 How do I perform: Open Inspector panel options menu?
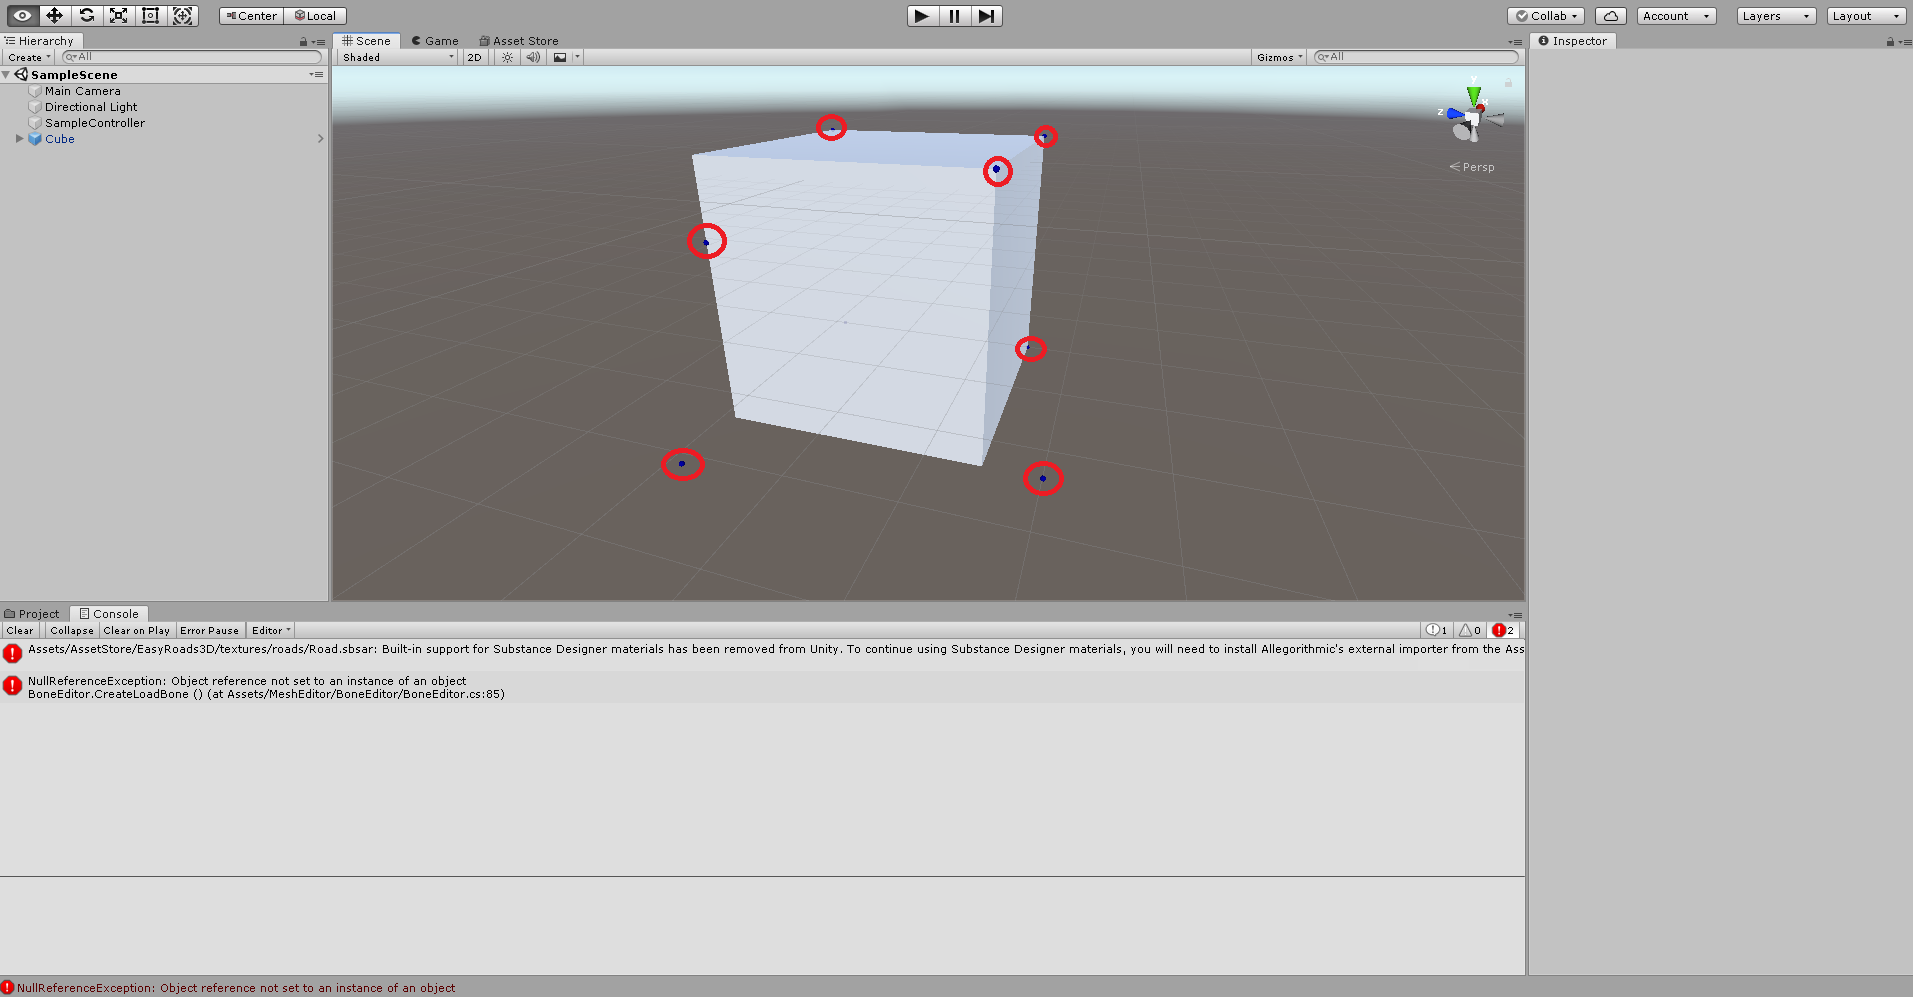pyautogui.click(x=1905, y=42)
